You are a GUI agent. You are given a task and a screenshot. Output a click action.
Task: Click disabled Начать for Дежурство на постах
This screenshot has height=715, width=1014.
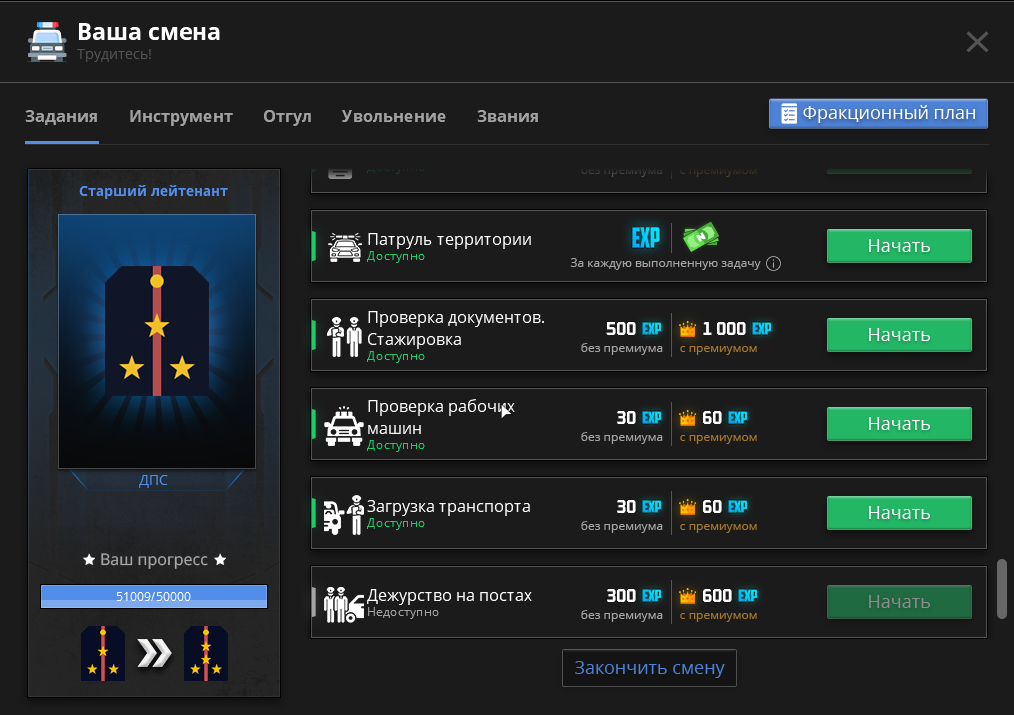(x=899, y=602)
